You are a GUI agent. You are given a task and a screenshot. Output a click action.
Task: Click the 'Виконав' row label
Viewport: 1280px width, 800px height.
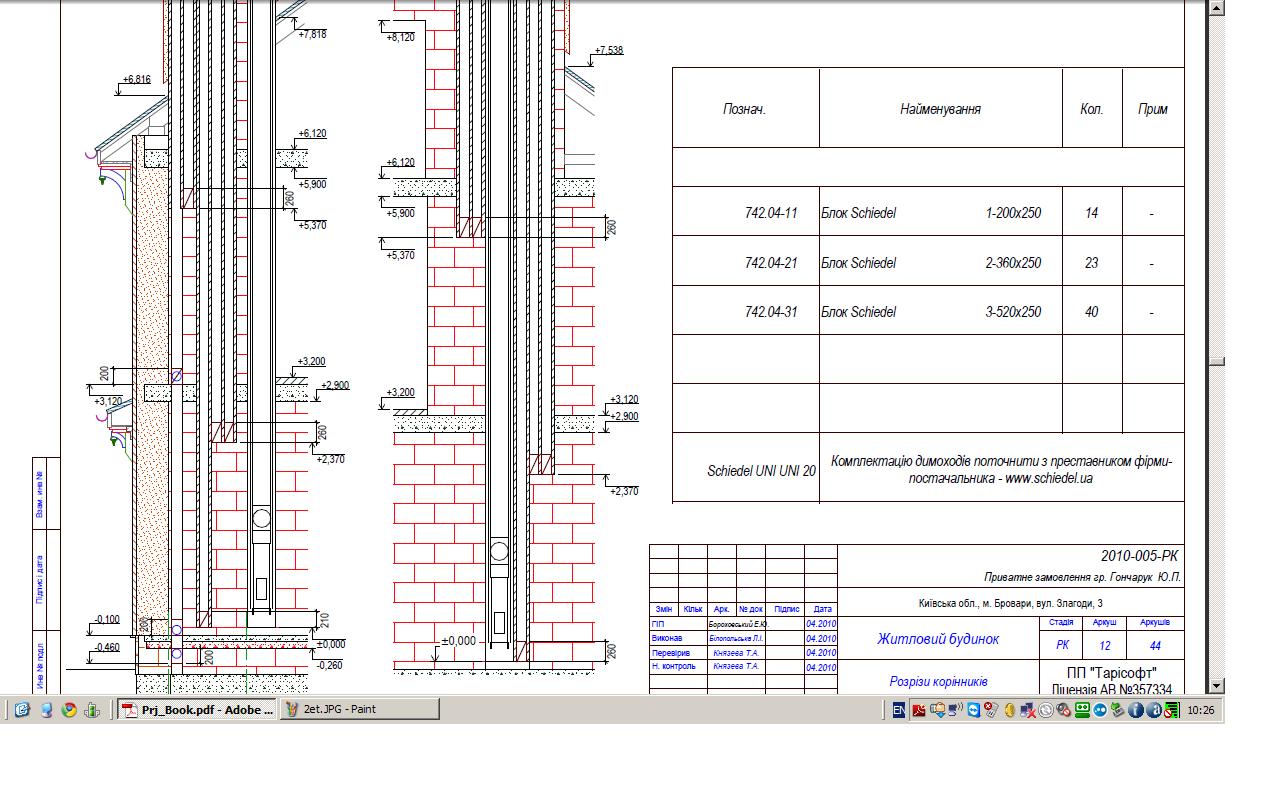pos(667,637)
